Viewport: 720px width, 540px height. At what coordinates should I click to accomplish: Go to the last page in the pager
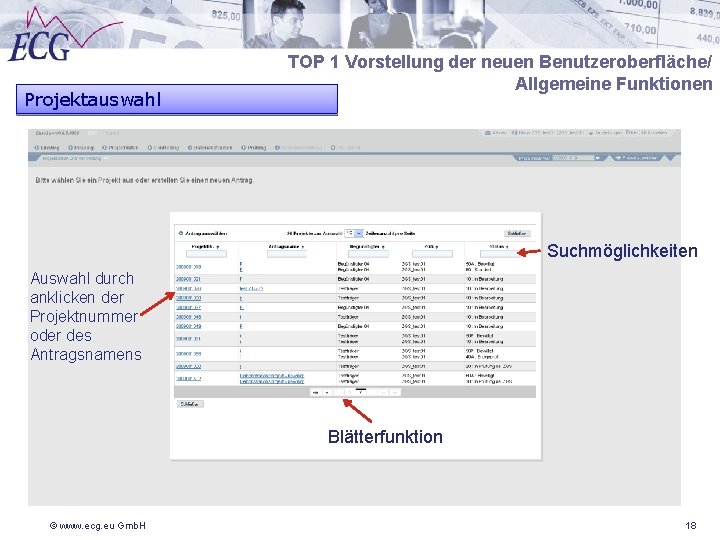[x=395, y=393]
